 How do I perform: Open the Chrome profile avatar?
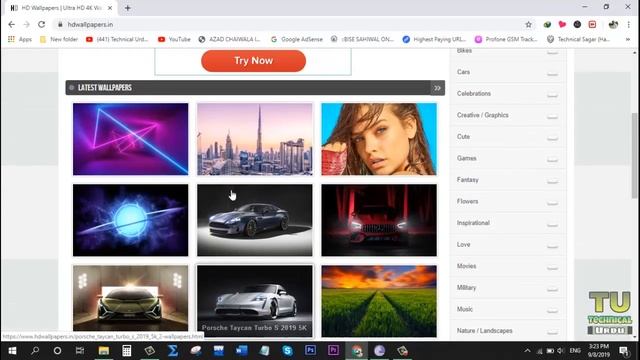point(613,24)
